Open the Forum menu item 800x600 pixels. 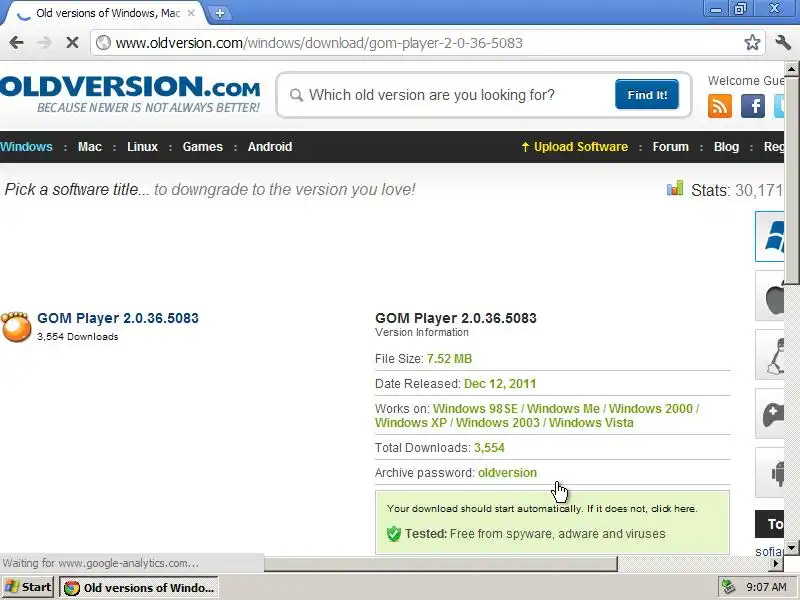coord(670,147)
